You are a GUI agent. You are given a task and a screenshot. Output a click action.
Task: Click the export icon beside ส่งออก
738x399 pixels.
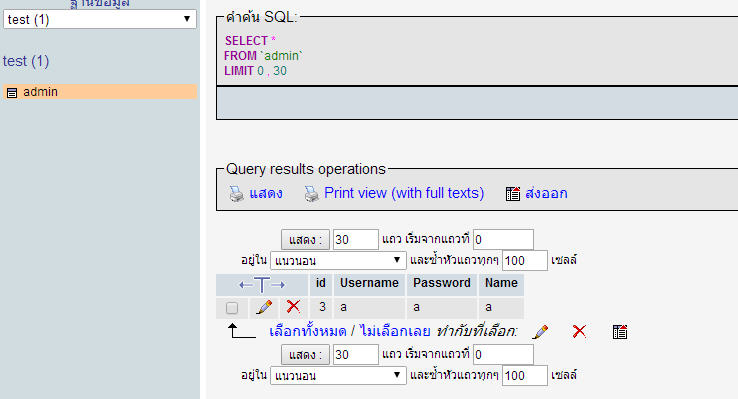click(x=513, y=193)
